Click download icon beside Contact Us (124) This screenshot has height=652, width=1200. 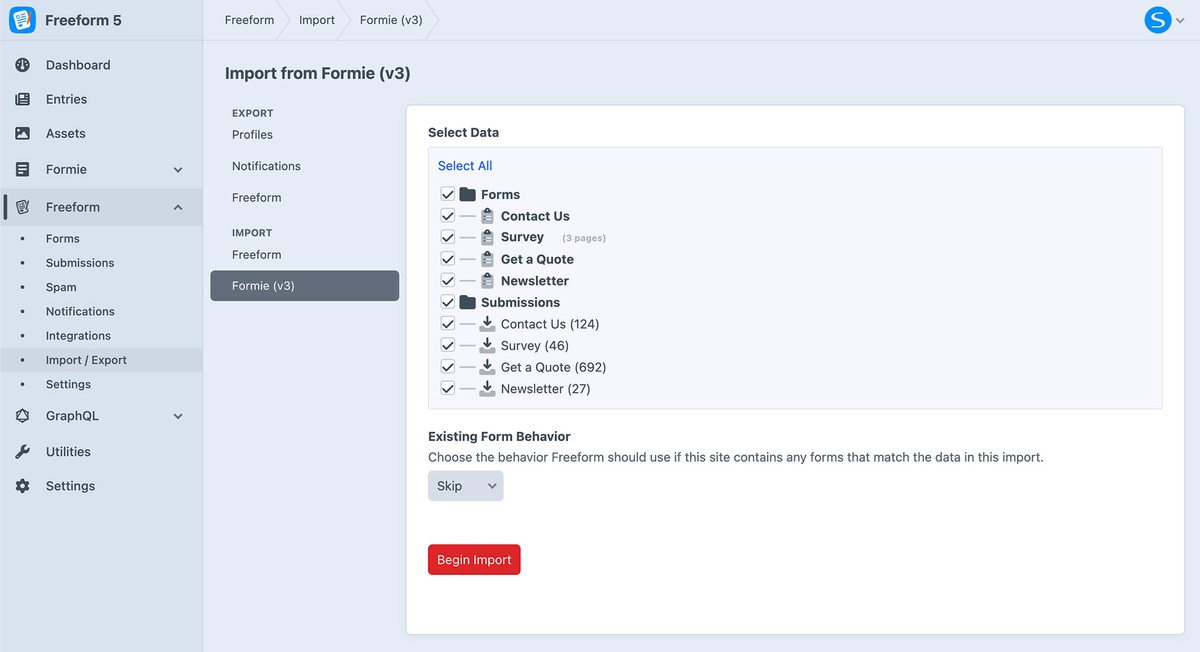pyautogui.click(x=487, y=324)
